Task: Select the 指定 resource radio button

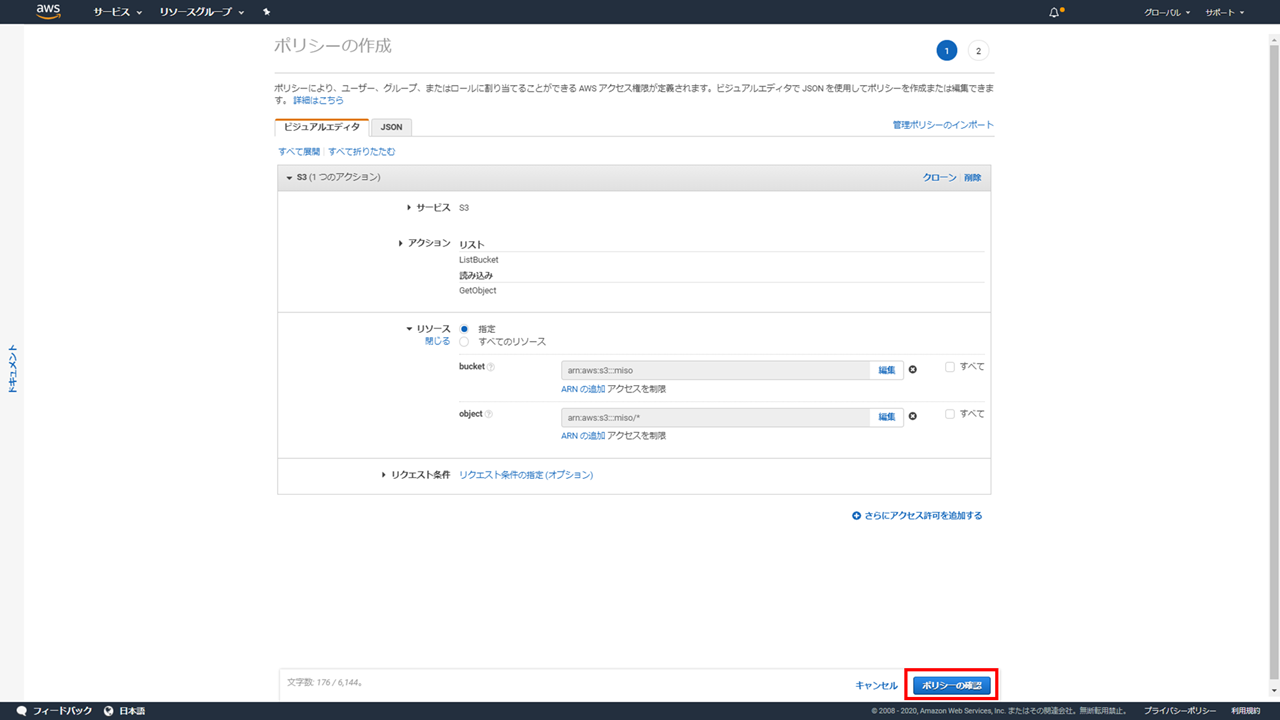Action: [464, 329]
